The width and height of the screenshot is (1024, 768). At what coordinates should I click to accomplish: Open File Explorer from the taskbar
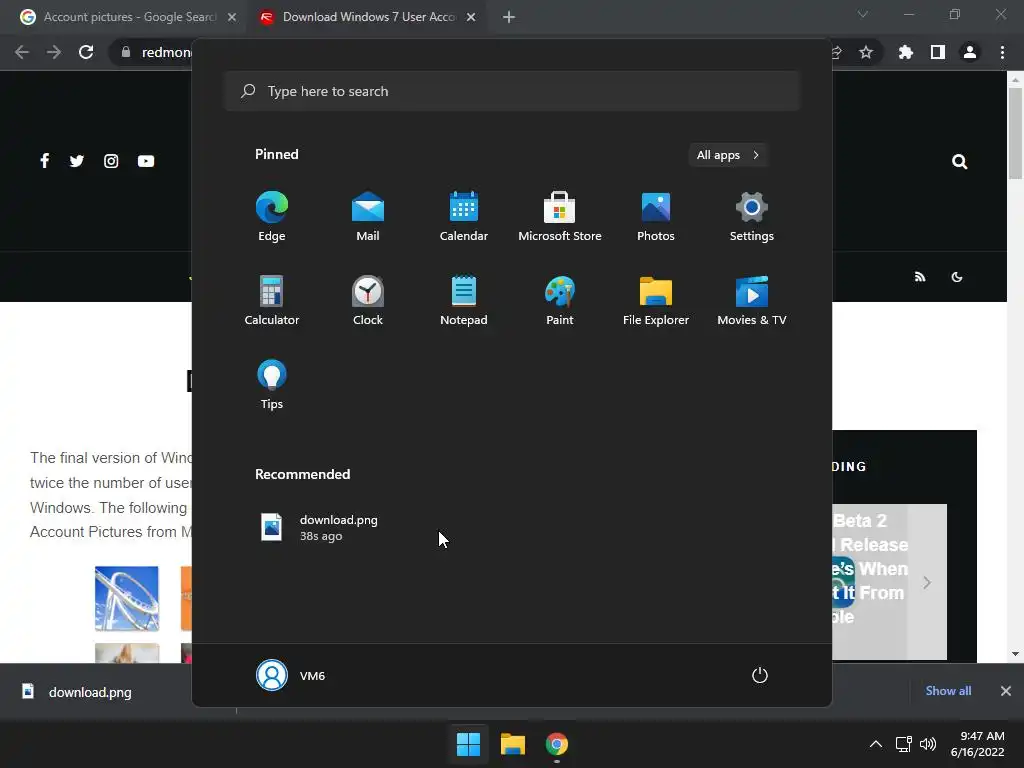[x=513, y=744]
